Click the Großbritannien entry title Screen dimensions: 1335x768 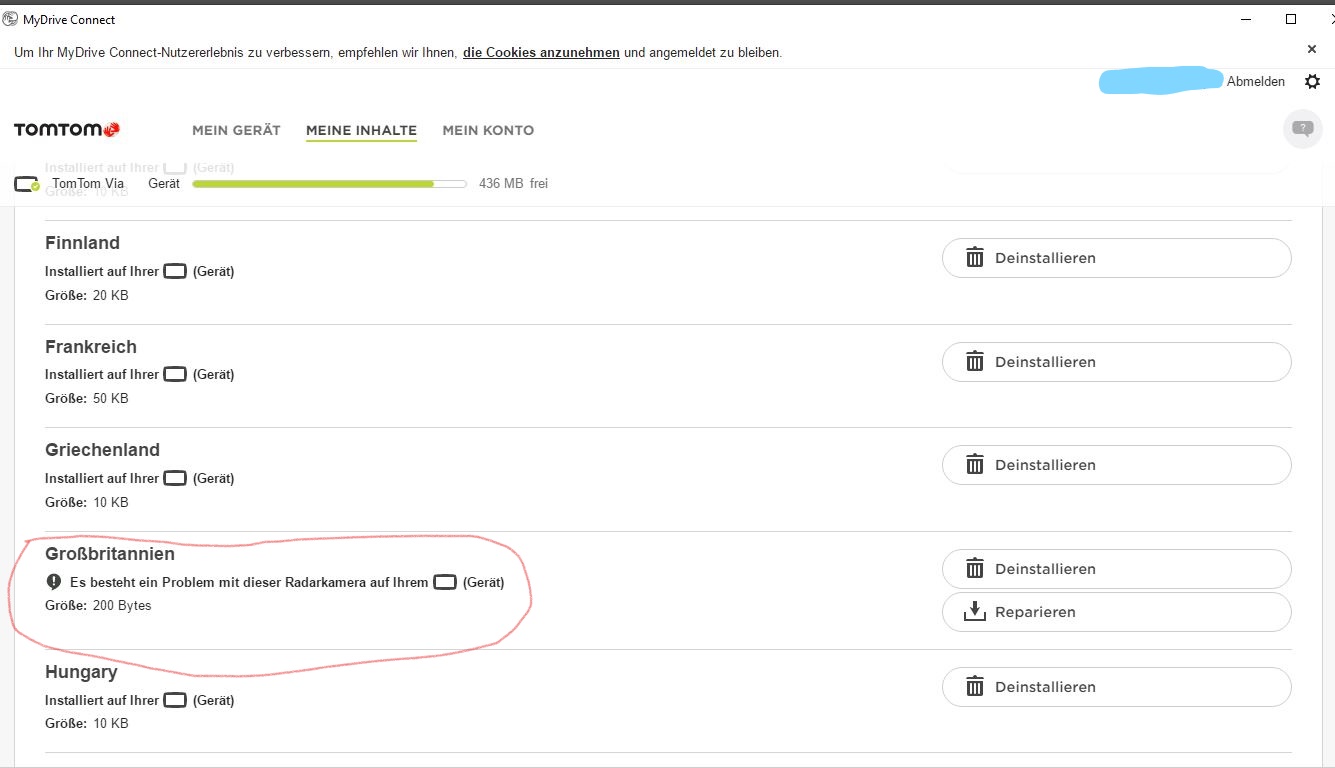(110, 554)
